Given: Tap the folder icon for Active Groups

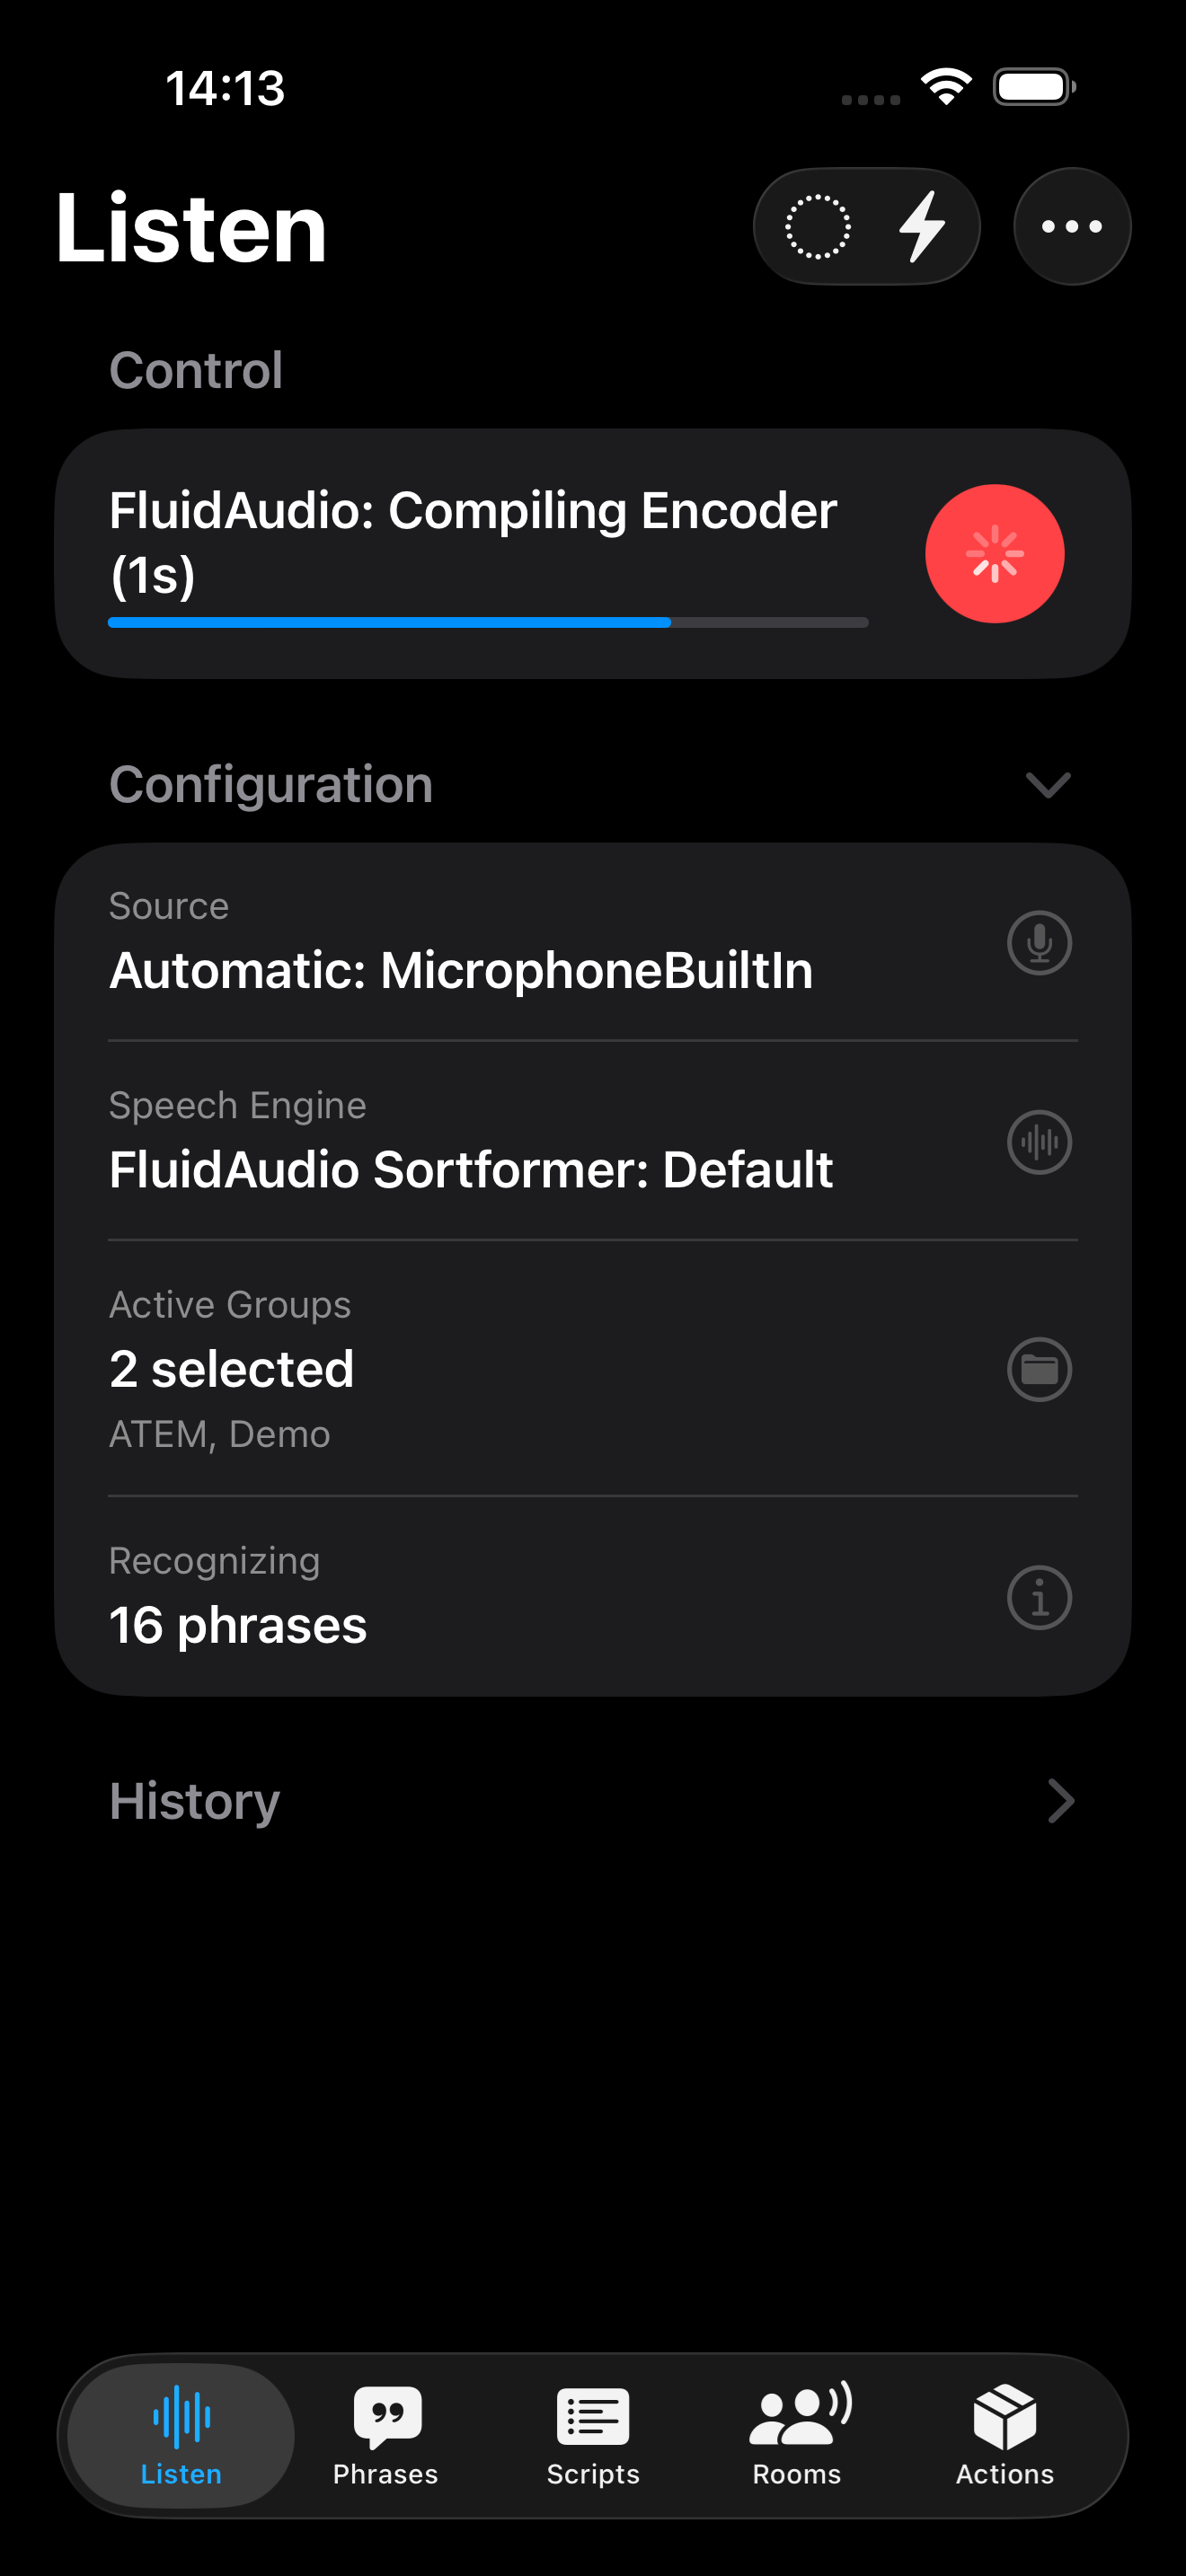Looking at the screenshot, I should pos(1039,1369).
